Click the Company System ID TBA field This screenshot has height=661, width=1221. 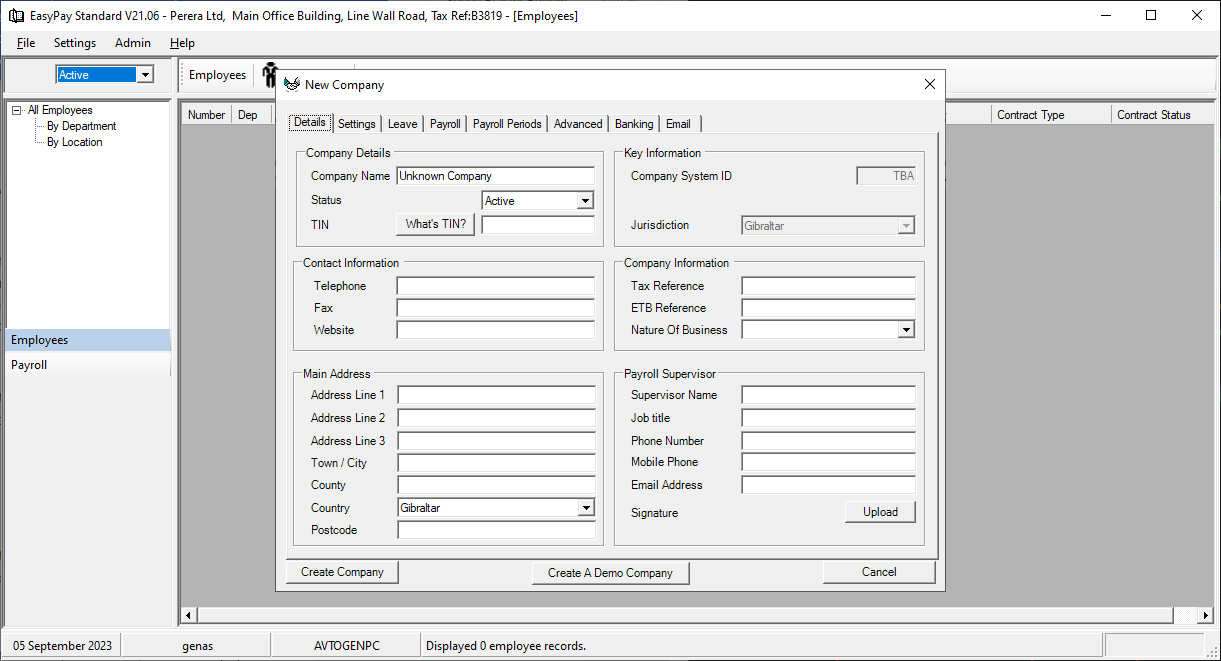pos(887,176)
